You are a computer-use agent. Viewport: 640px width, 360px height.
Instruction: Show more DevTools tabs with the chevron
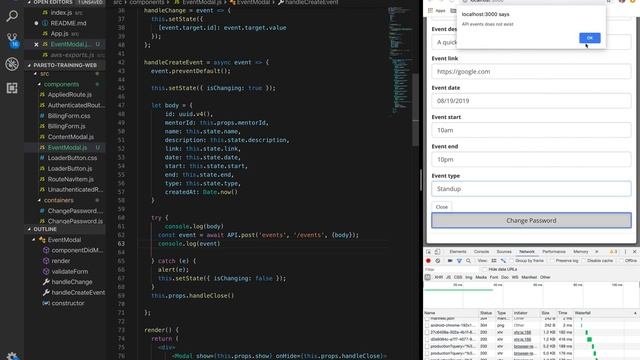coord(597,252)
